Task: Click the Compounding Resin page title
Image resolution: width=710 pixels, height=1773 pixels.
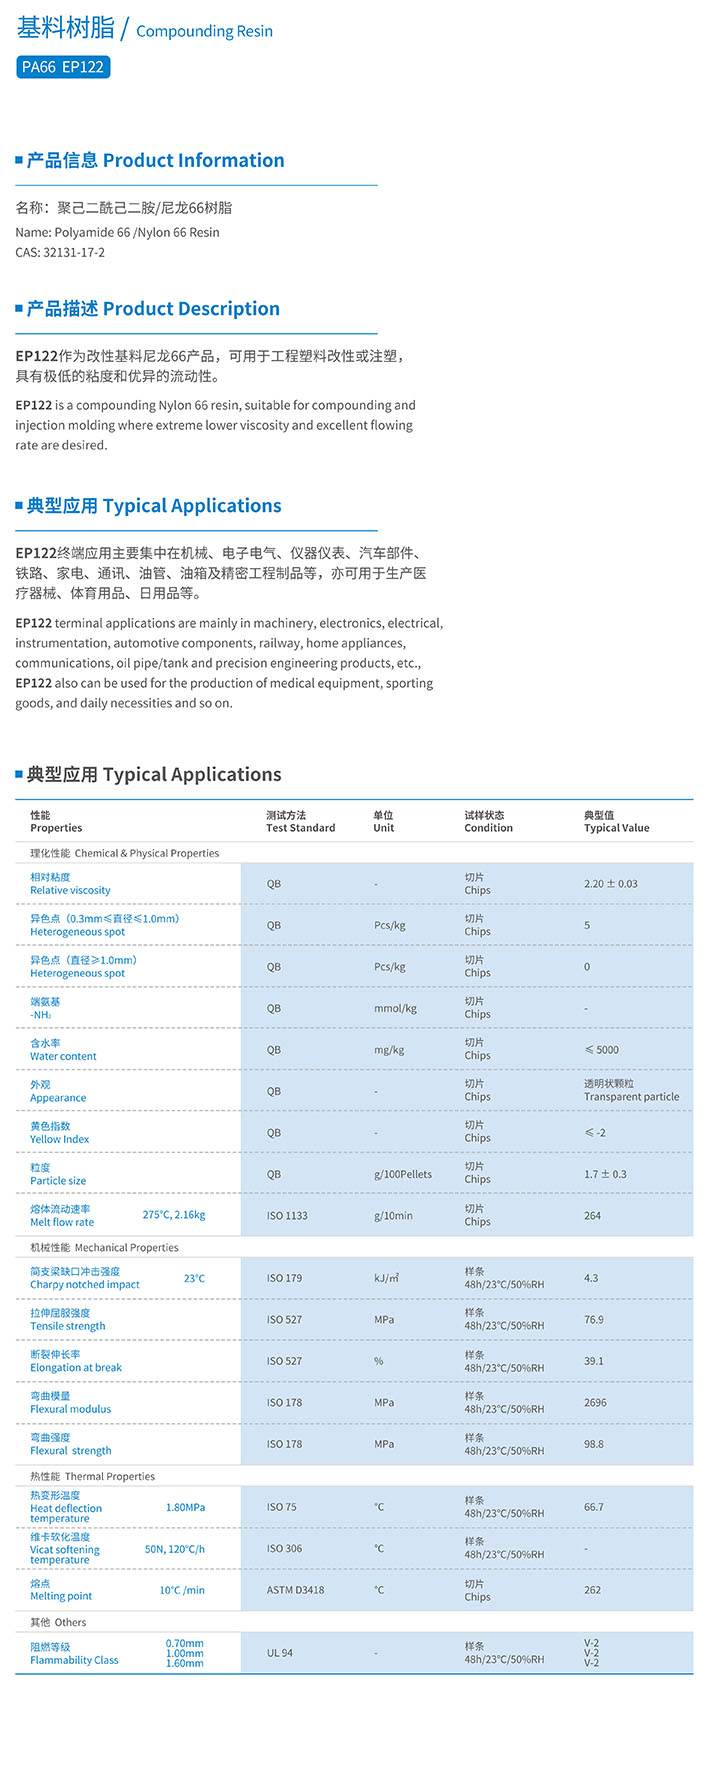Action: point(204,31)
